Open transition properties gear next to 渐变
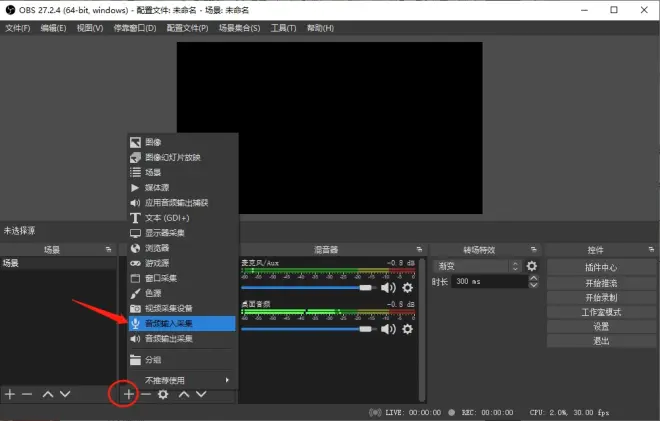The width and height of the screenshot is (660, 421). tap(532, 266)
